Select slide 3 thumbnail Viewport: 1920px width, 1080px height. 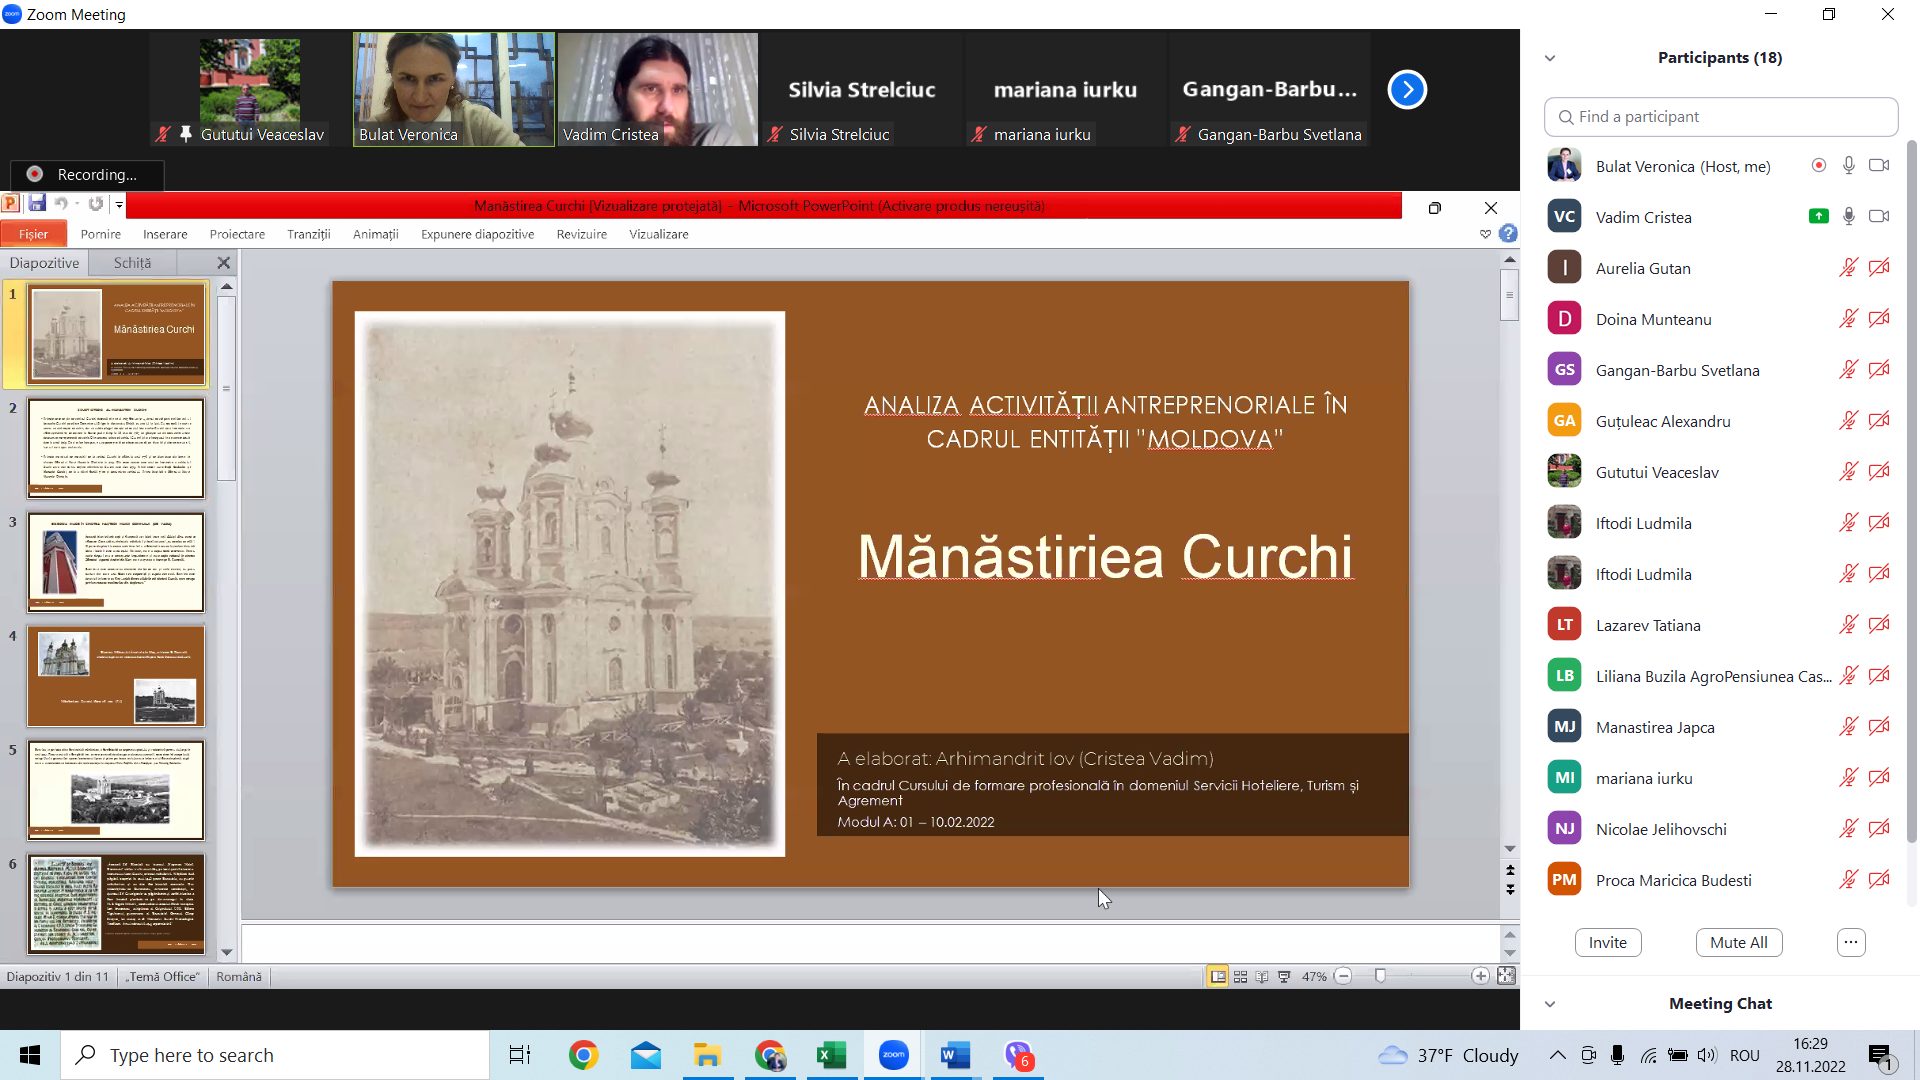click(116, 562)
